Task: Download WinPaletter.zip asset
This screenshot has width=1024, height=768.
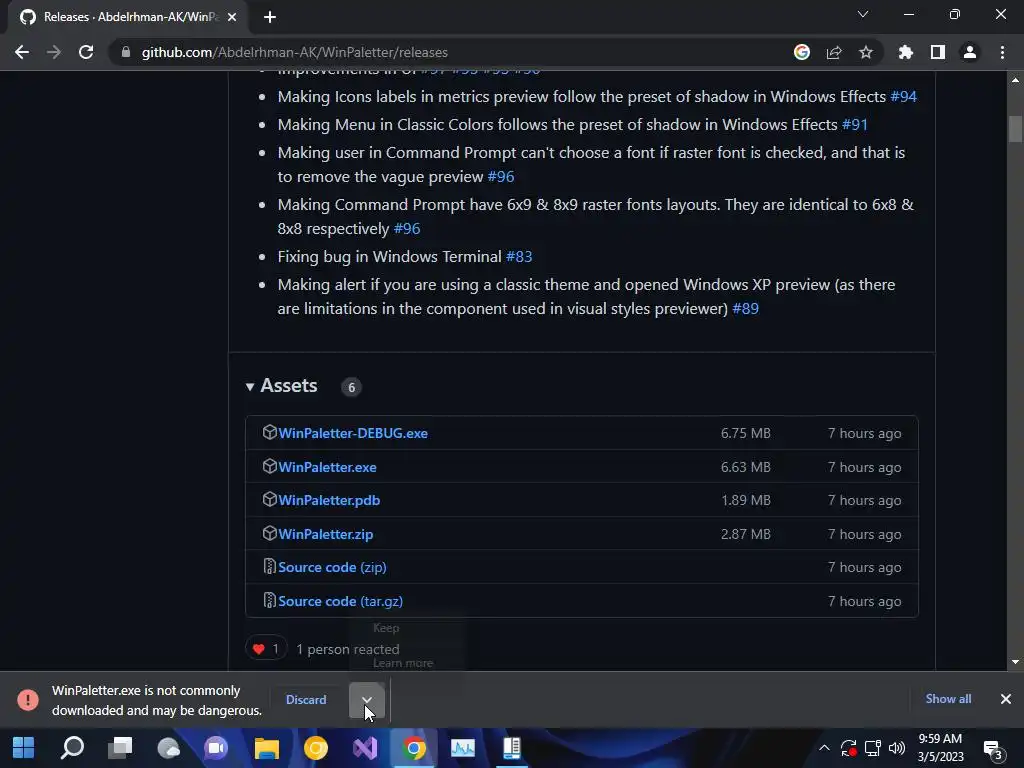Action: (326, 534)
